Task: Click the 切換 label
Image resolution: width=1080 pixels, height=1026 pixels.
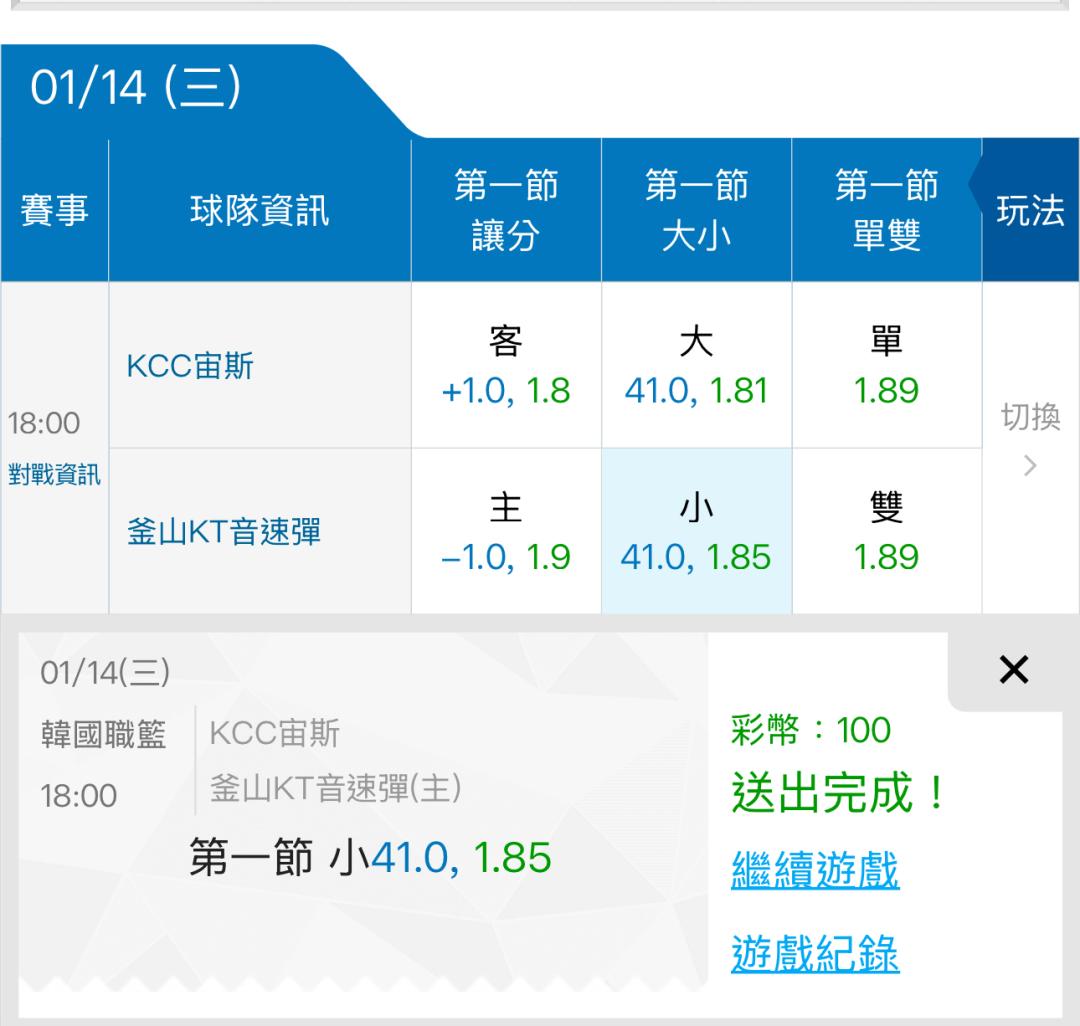Action: tap(1030, 417)
